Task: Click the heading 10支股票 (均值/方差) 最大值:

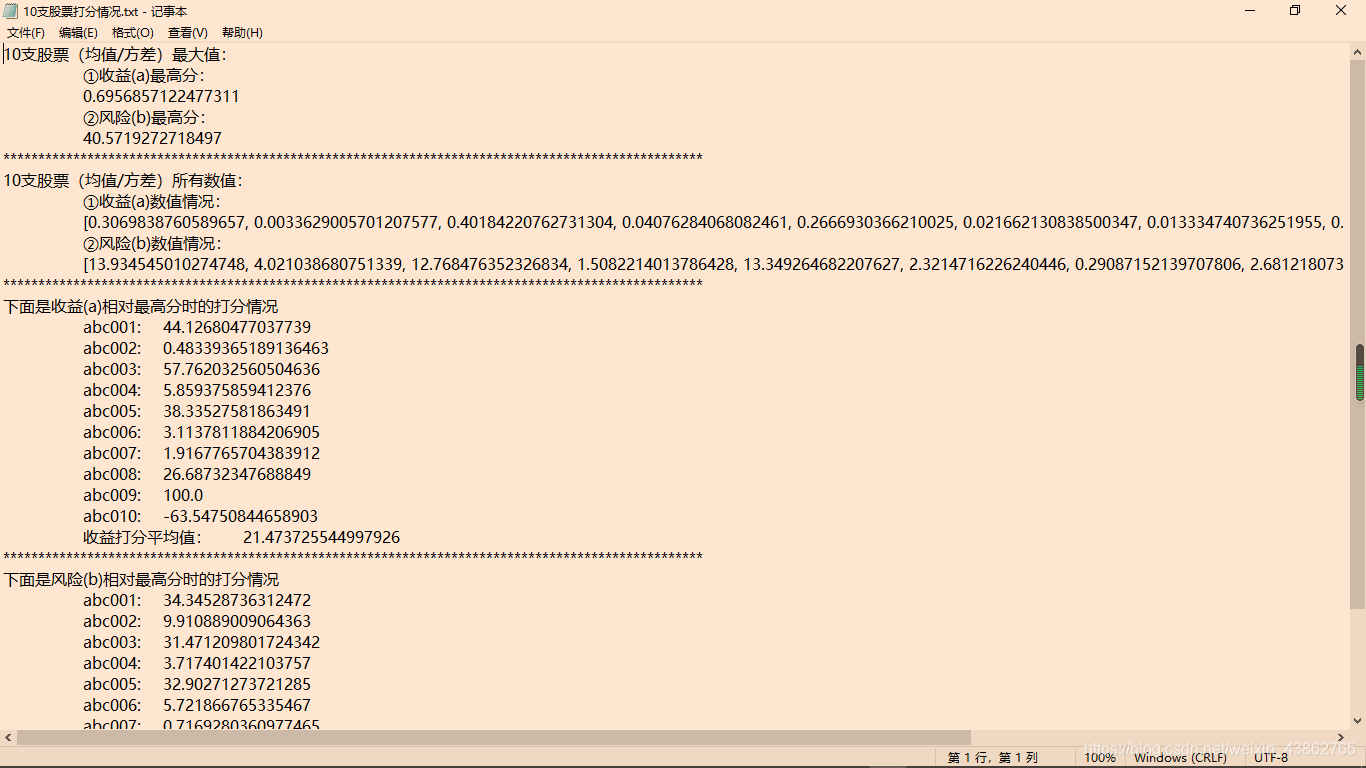Action: (116, 55)
